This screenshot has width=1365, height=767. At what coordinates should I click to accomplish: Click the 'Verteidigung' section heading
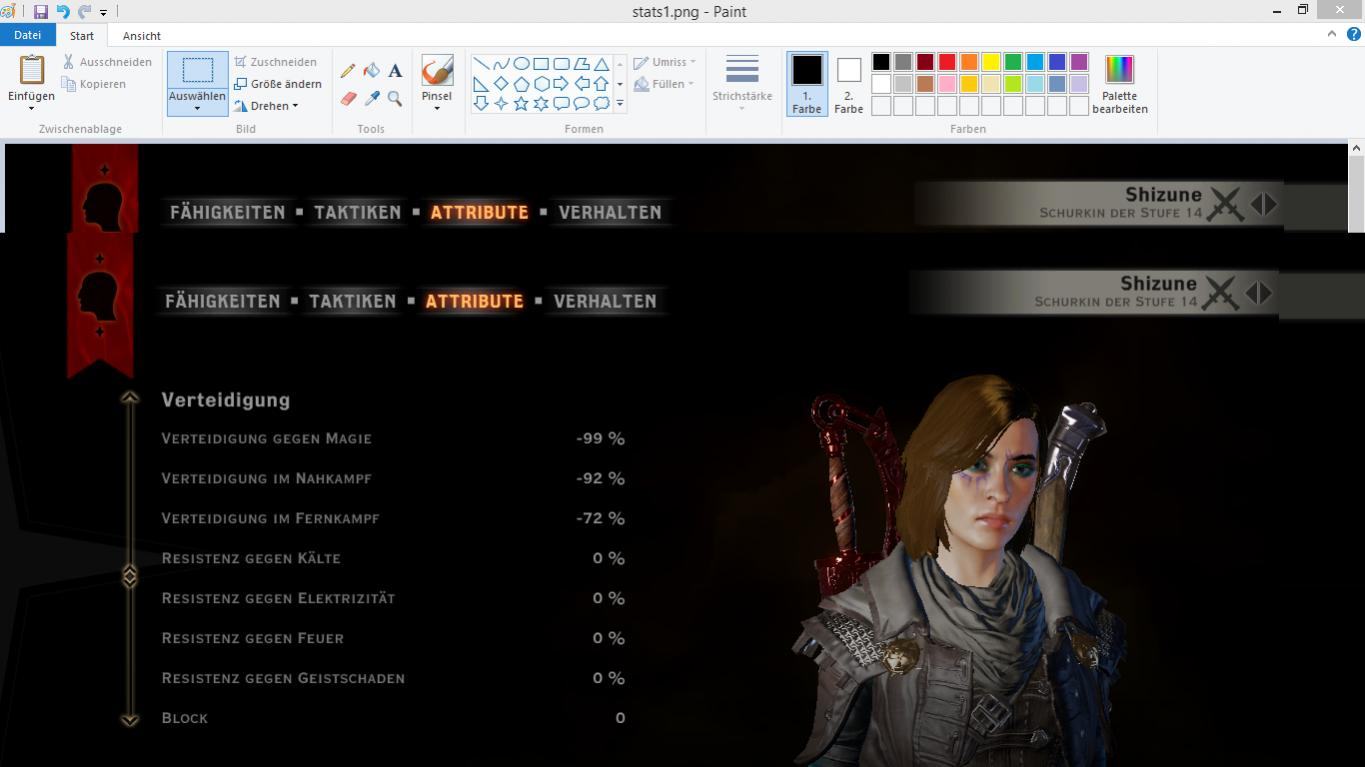coord(226,400)
